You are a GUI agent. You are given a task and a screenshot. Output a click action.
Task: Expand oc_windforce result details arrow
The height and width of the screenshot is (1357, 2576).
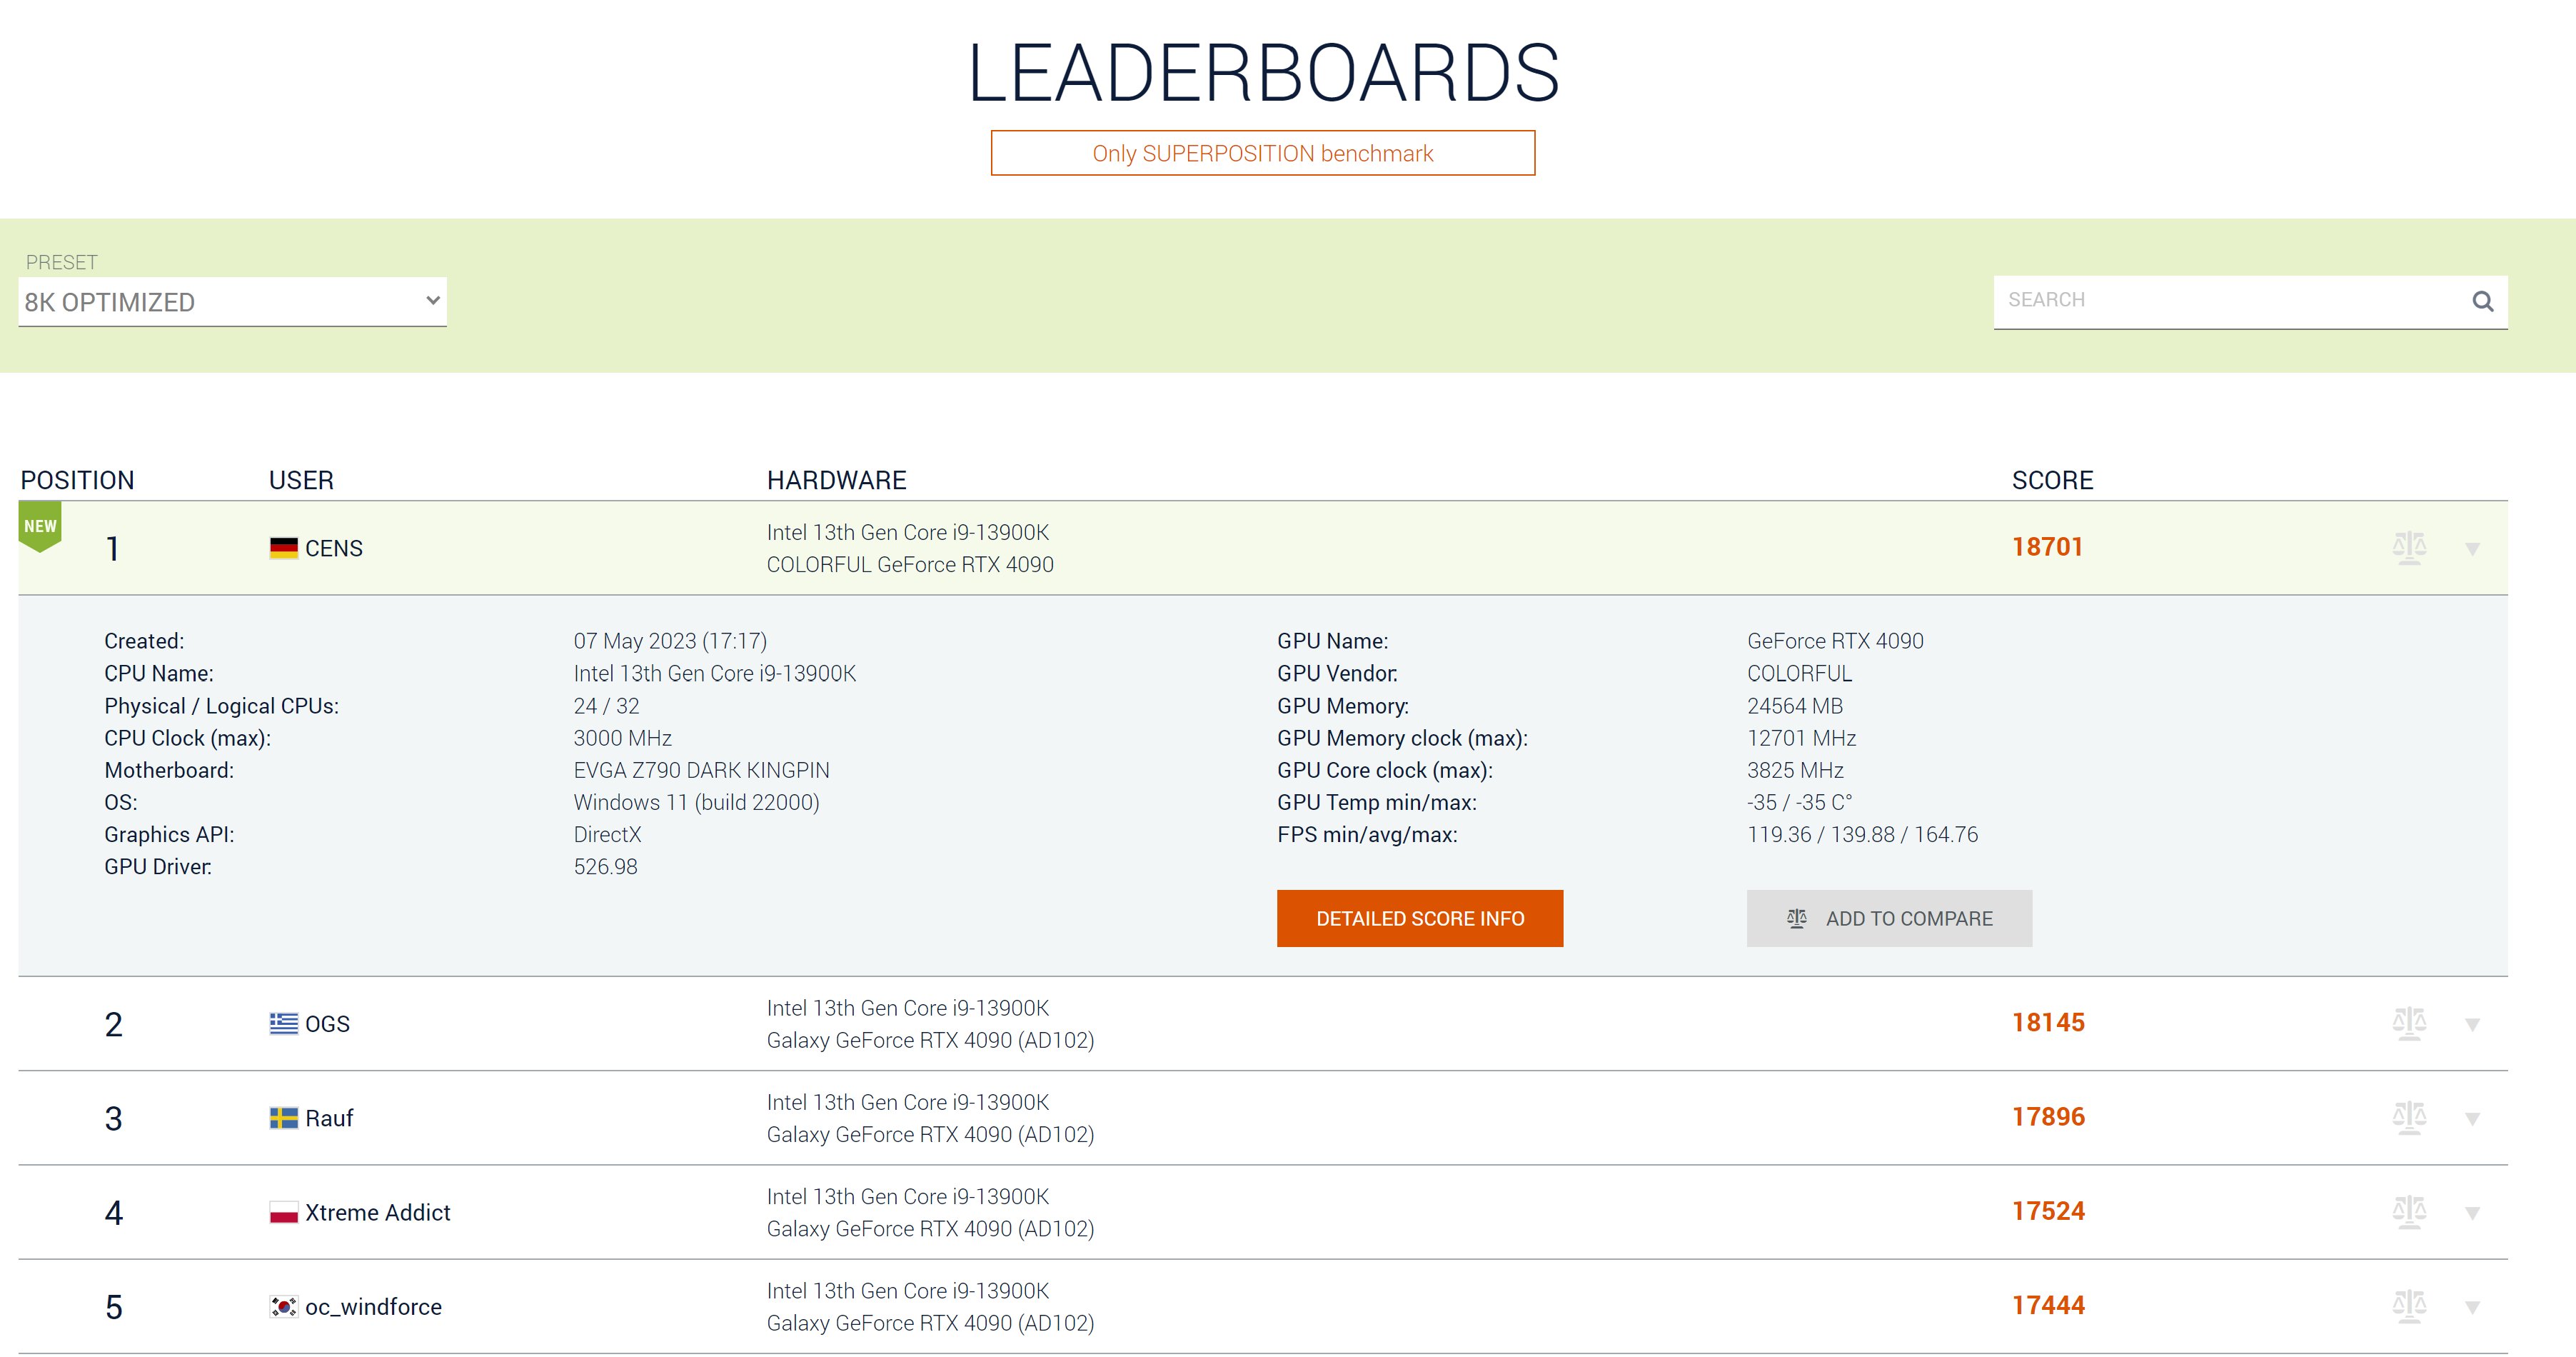point(2472,1308)
